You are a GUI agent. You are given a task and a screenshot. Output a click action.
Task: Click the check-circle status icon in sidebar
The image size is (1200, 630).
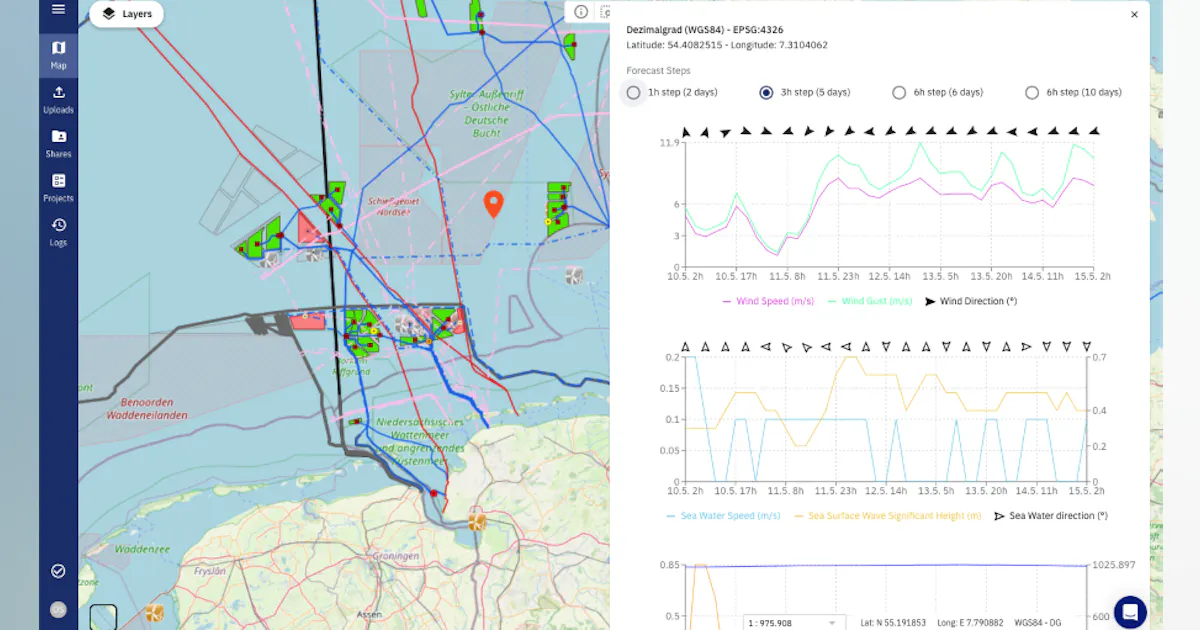[58, 571]
